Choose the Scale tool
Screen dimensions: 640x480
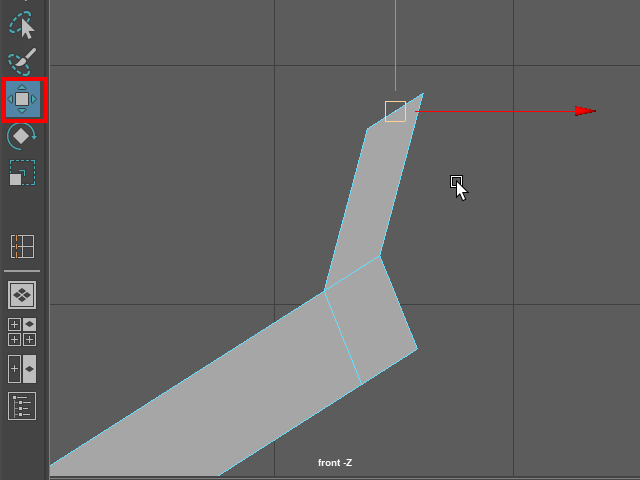(21, 173)
